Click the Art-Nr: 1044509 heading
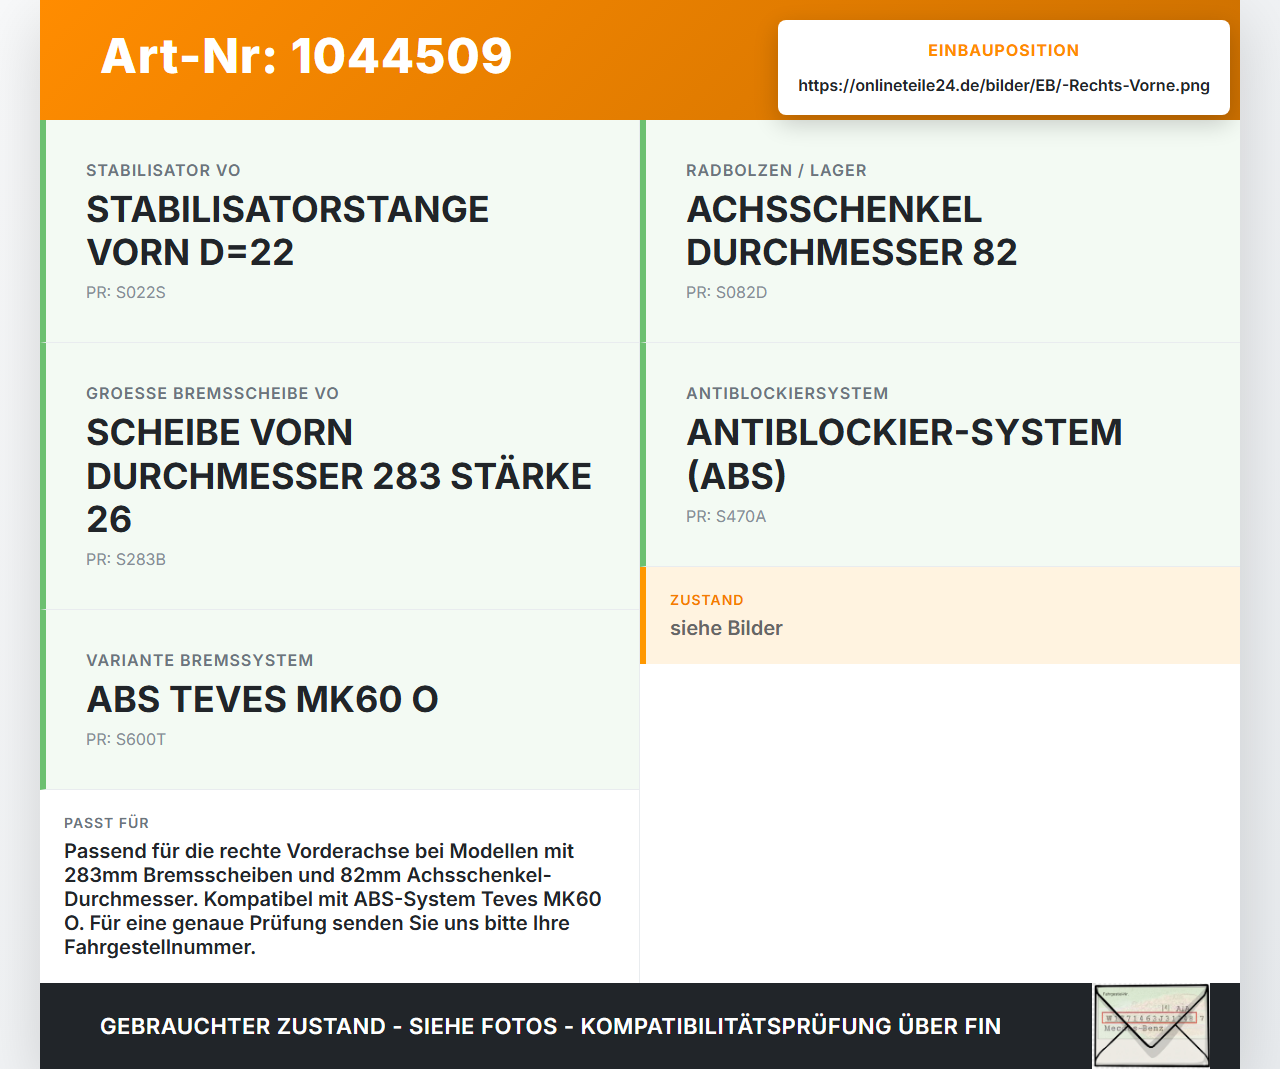This screenshot has height=1070, width=1280. coord(306,56)
